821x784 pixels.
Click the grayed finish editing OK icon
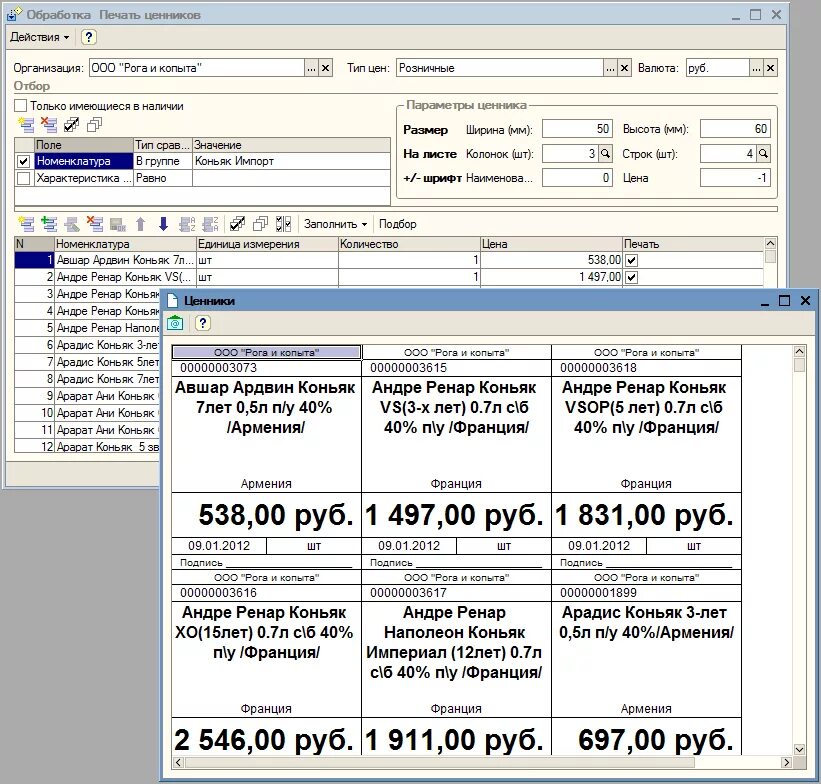[x=118, y=224]
